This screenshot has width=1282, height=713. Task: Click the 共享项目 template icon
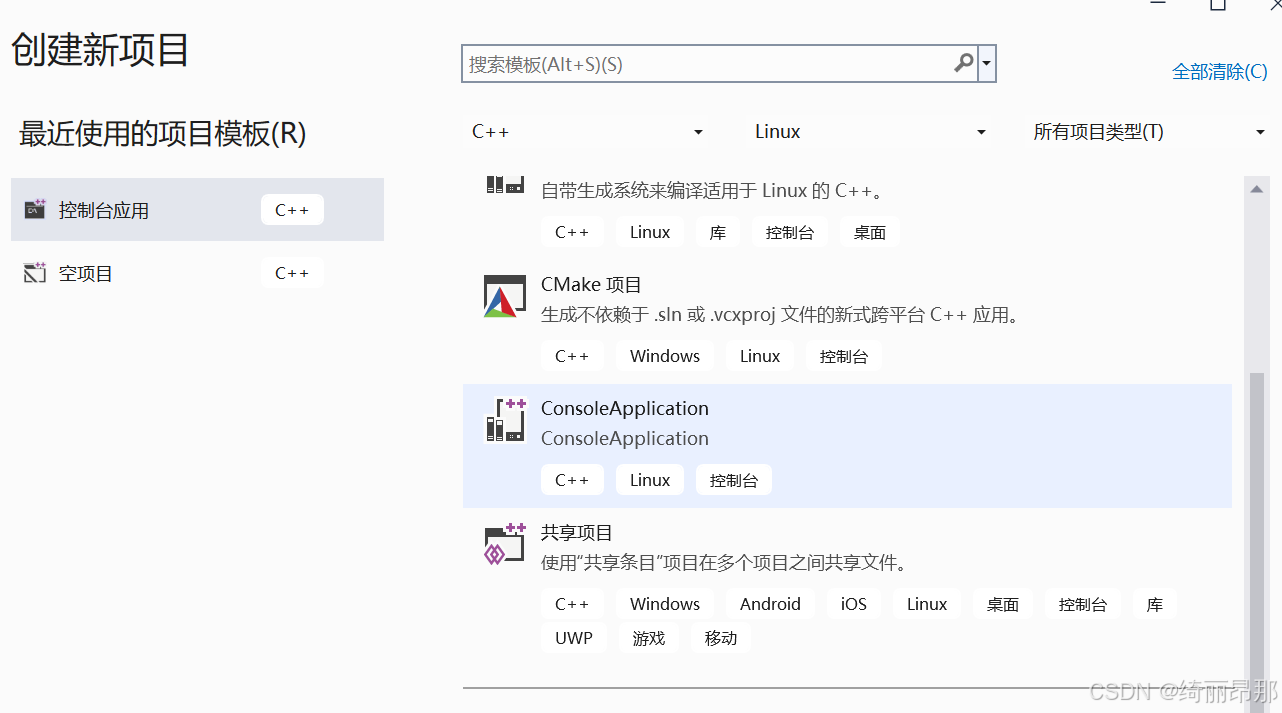click(x=505, y=545)
